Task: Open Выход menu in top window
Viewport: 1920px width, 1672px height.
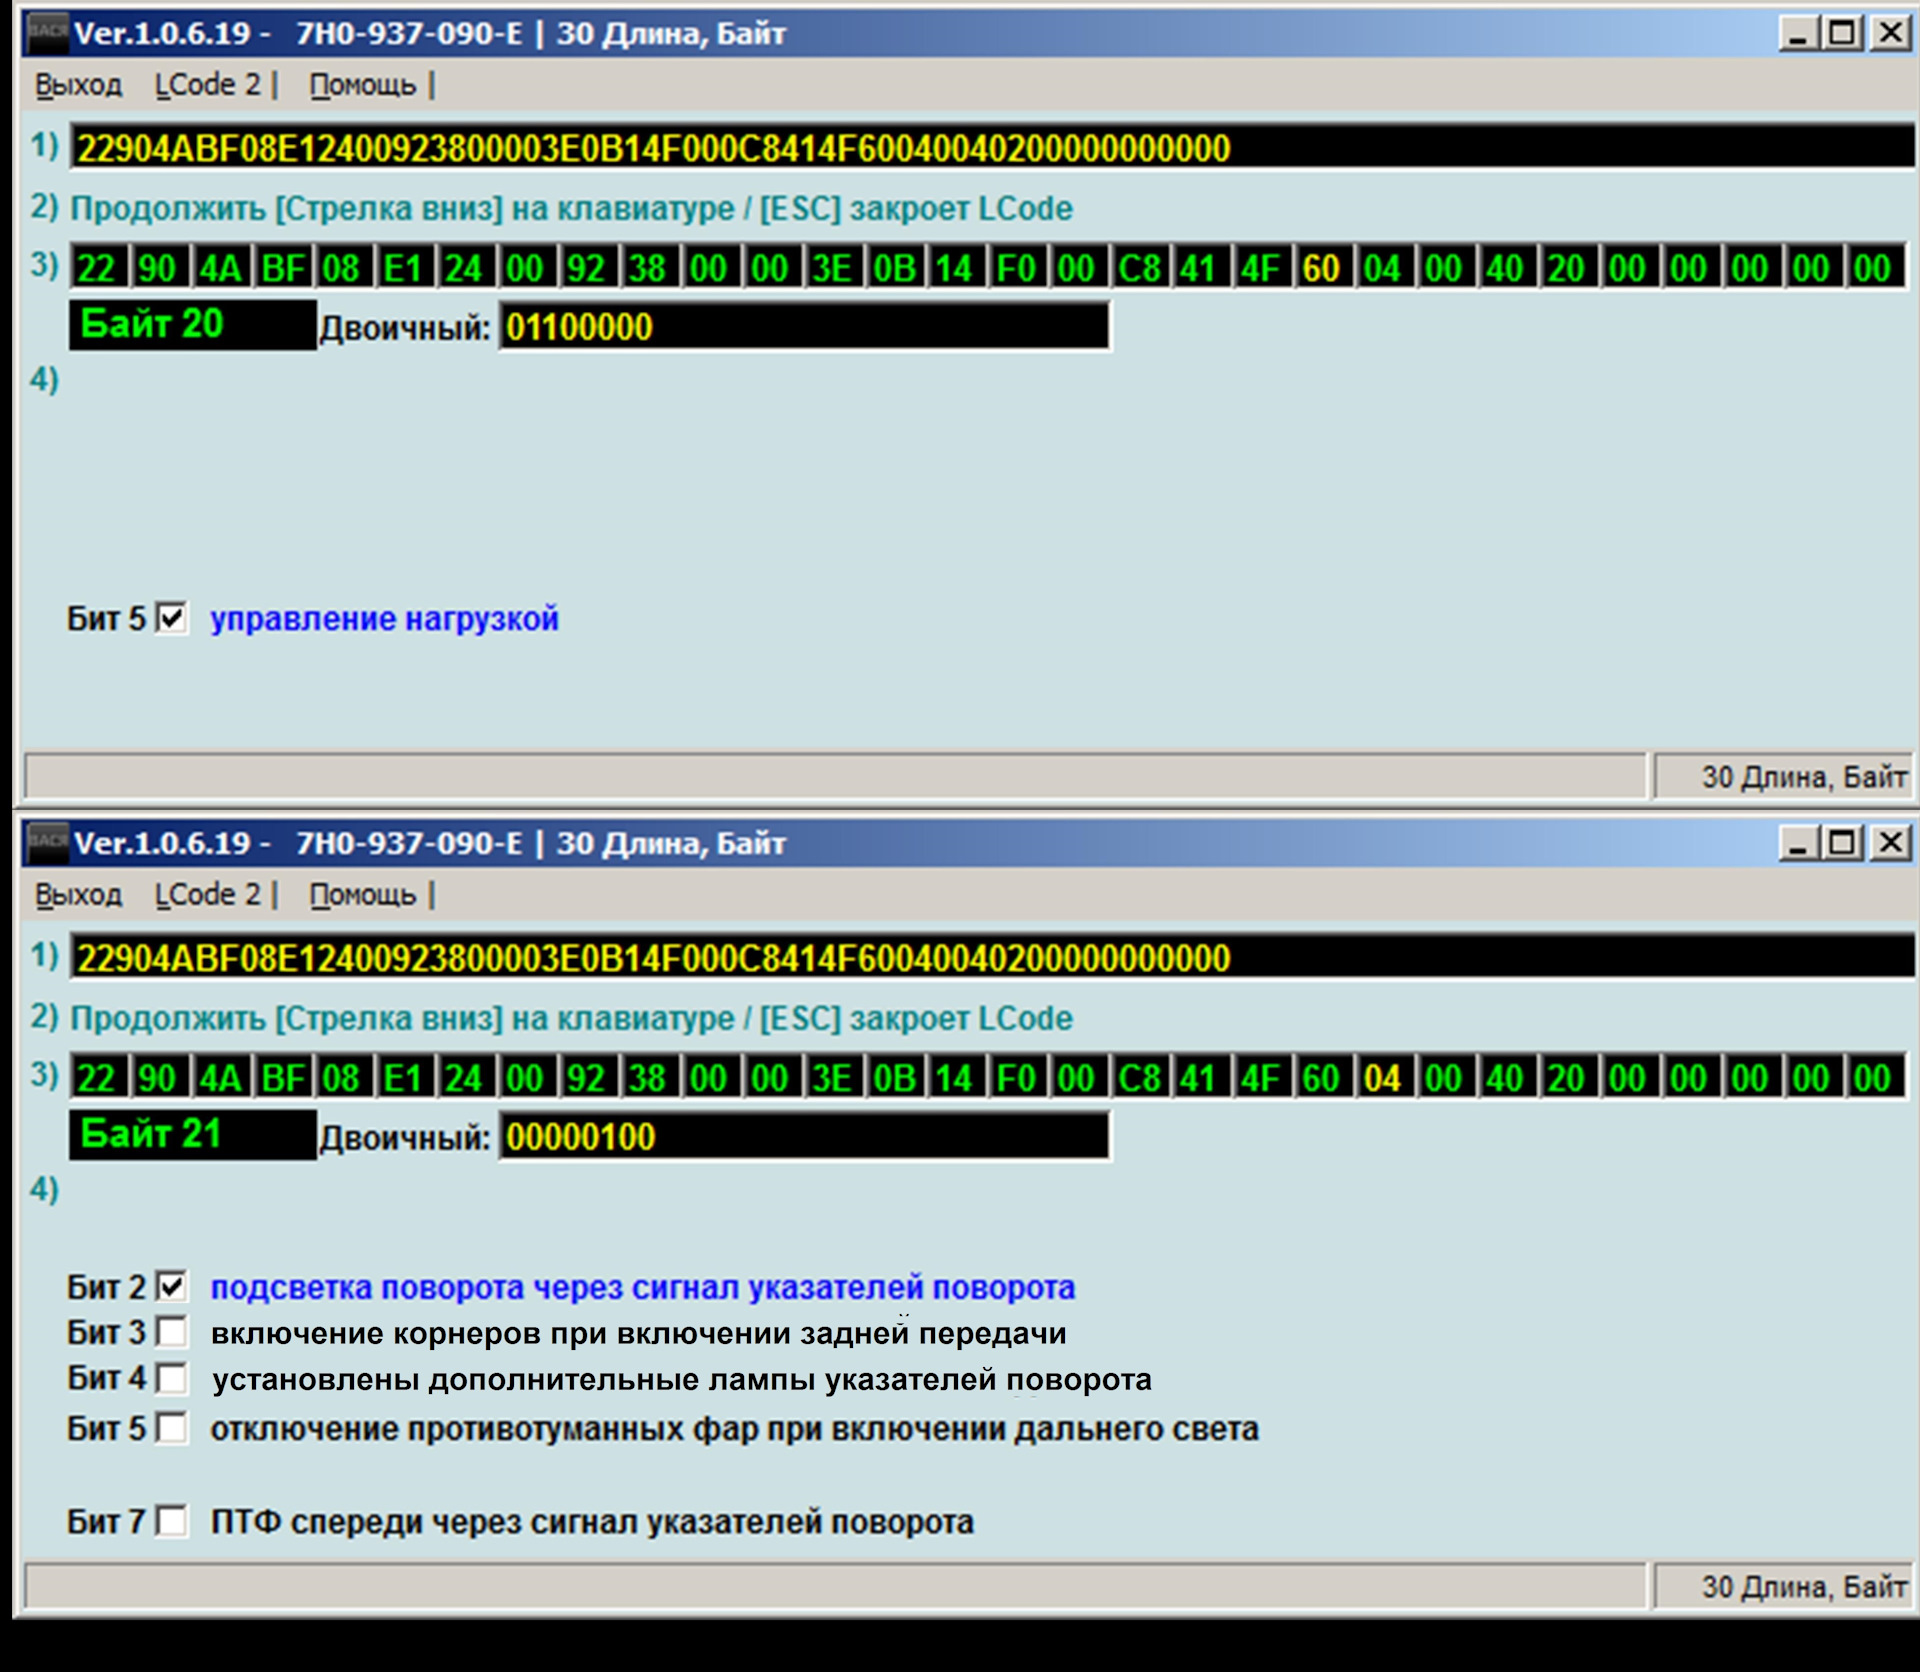Action: pos(78,86)
